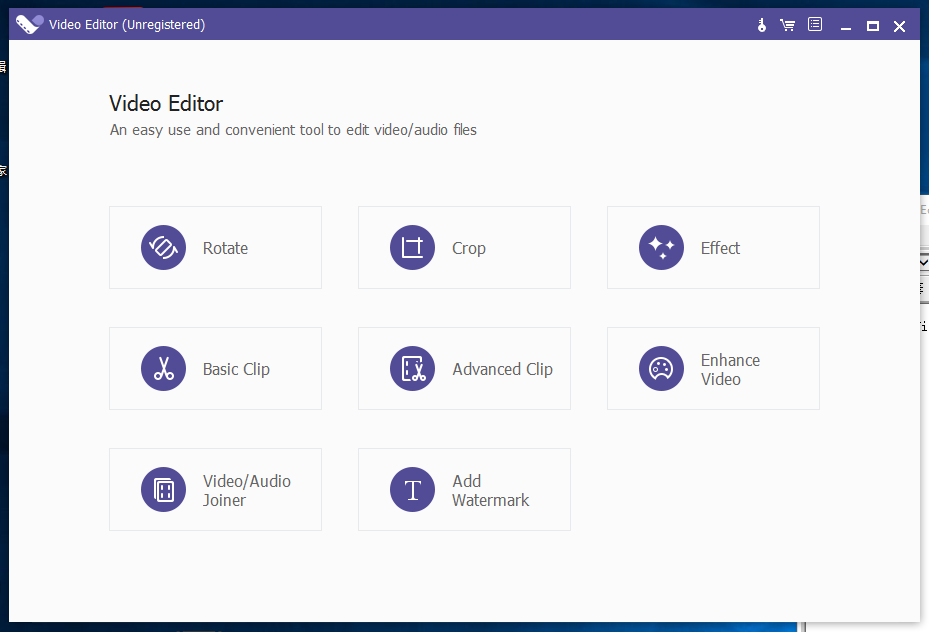Open the Rotate label text

click(225, 248)
